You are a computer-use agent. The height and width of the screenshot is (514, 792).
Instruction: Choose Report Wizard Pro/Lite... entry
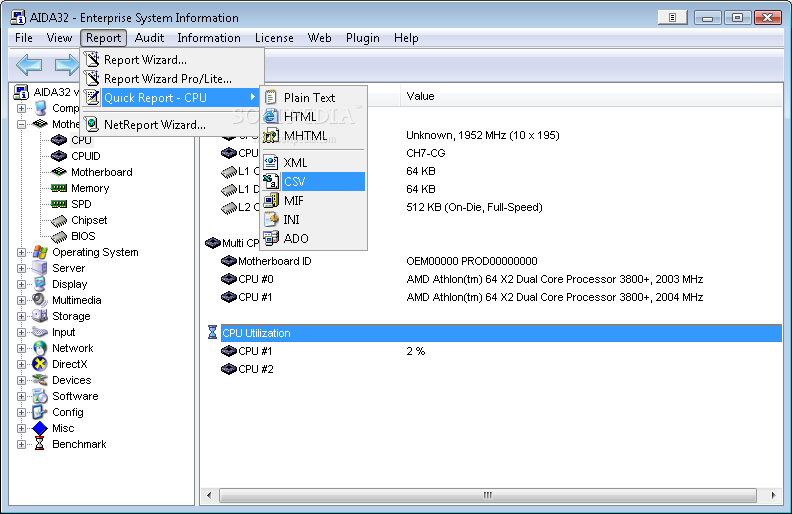[172, 79]
